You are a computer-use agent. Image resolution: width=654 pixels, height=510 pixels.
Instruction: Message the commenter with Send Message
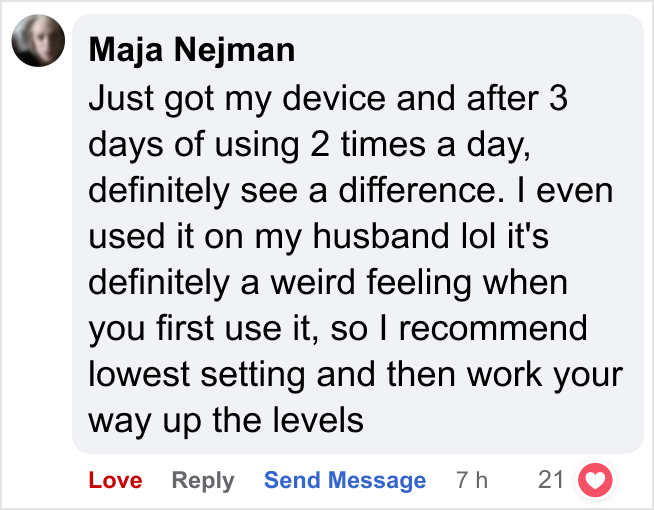click(345, 481)
